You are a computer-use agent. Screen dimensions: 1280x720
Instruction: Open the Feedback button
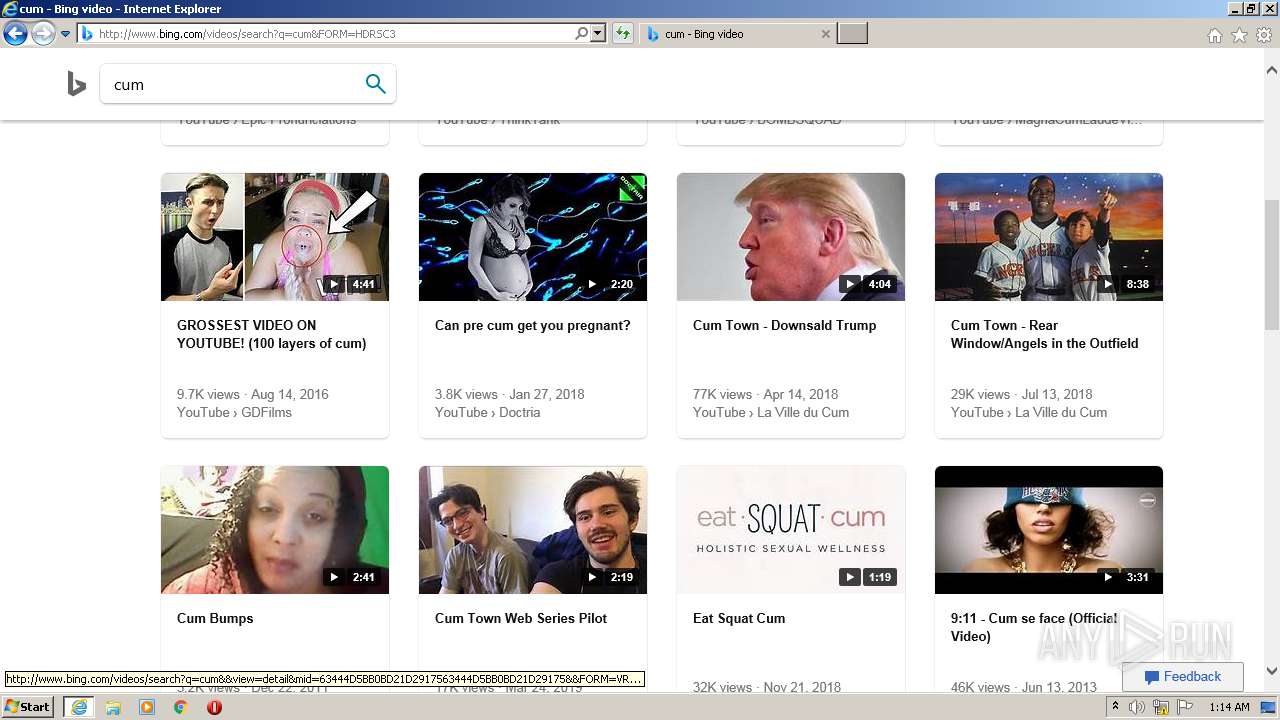[1183, 677]
